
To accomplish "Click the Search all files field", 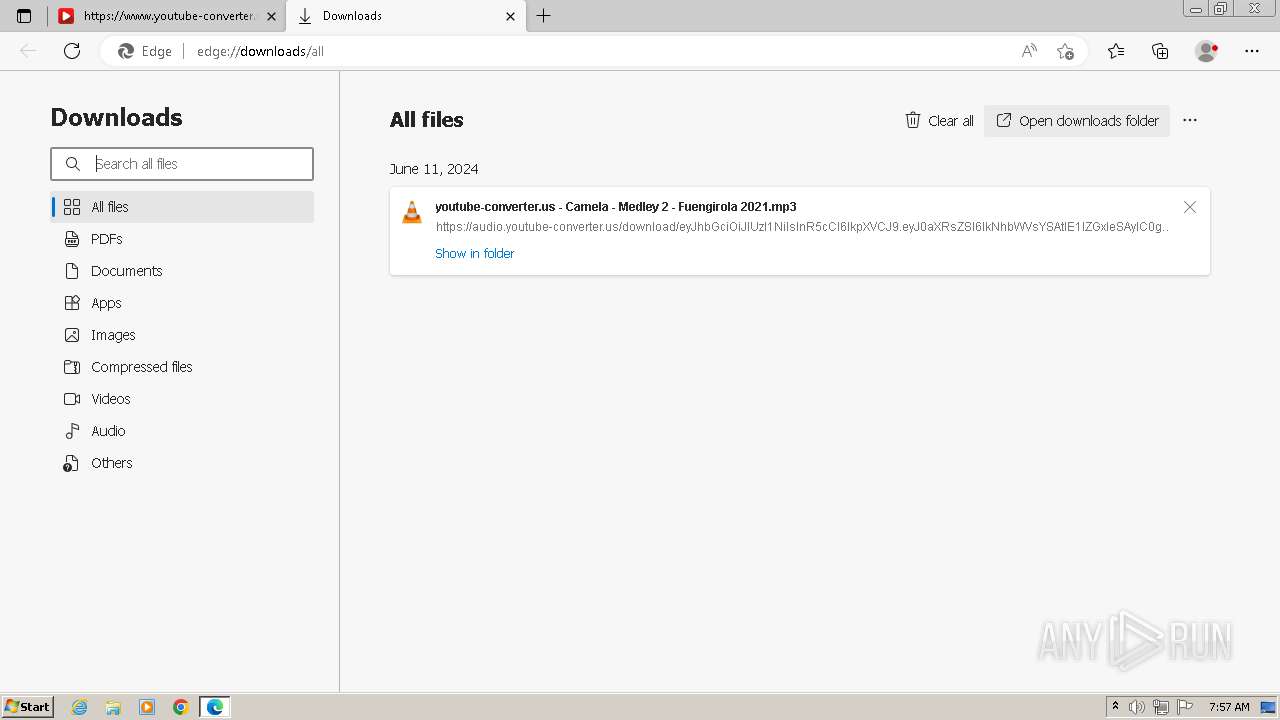I will point(182,164).
